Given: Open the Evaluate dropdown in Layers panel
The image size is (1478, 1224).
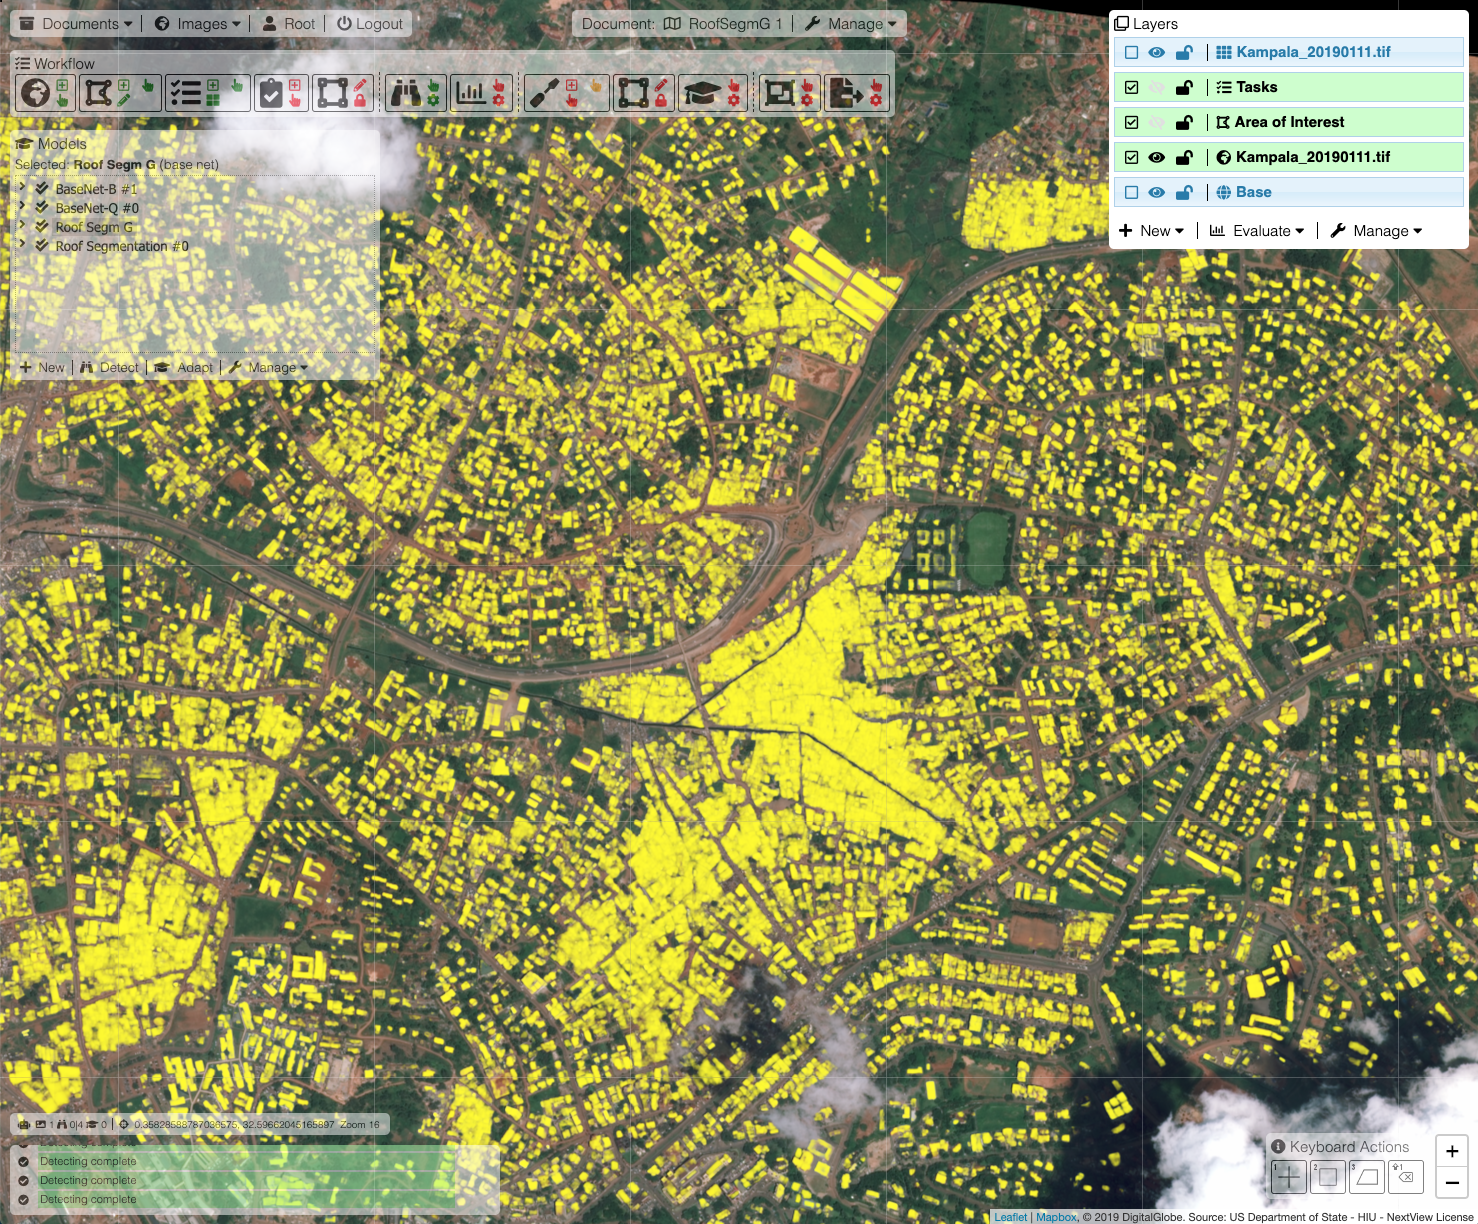Looking at the screenshot, I should pyautogui.click(x=1257, y=230).
